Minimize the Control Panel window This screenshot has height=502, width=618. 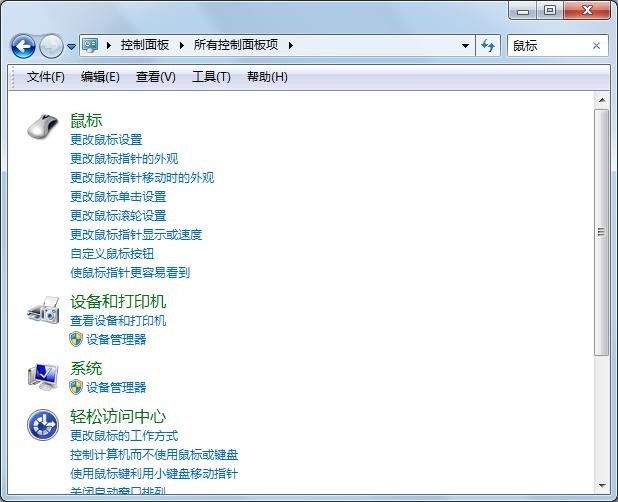pyautogui.click(x=523, y=11)
